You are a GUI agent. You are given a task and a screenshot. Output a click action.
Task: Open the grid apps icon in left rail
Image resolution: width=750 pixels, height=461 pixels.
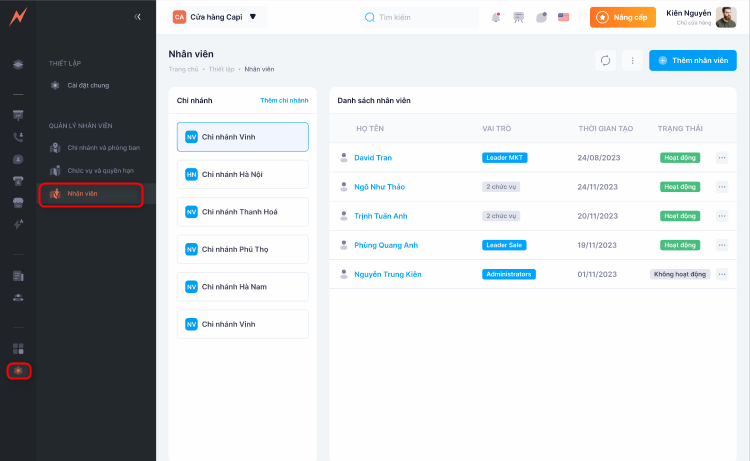coord(18,348)
